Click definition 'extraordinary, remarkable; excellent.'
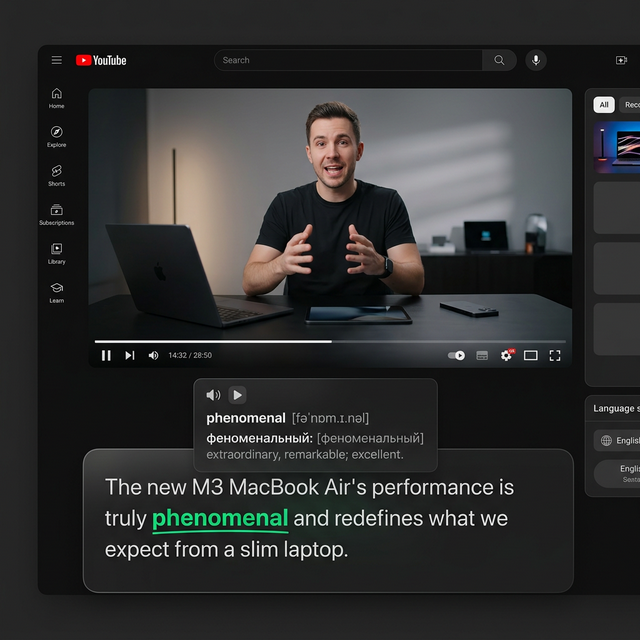The image size is (640, 640). [x=305, y=455]
